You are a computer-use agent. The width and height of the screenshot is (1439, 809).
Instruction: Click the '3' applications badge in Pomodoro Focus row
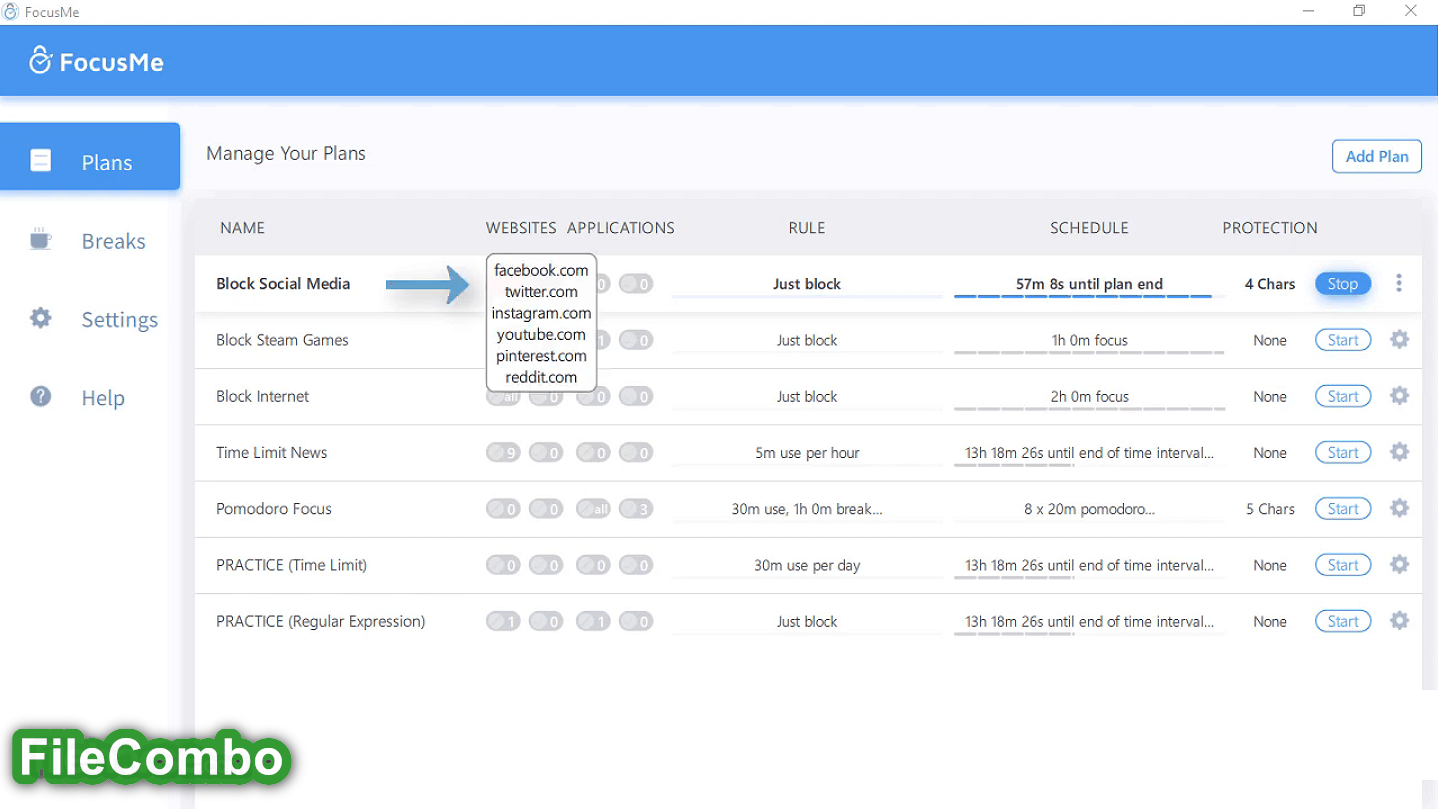(x=636, y=509)
